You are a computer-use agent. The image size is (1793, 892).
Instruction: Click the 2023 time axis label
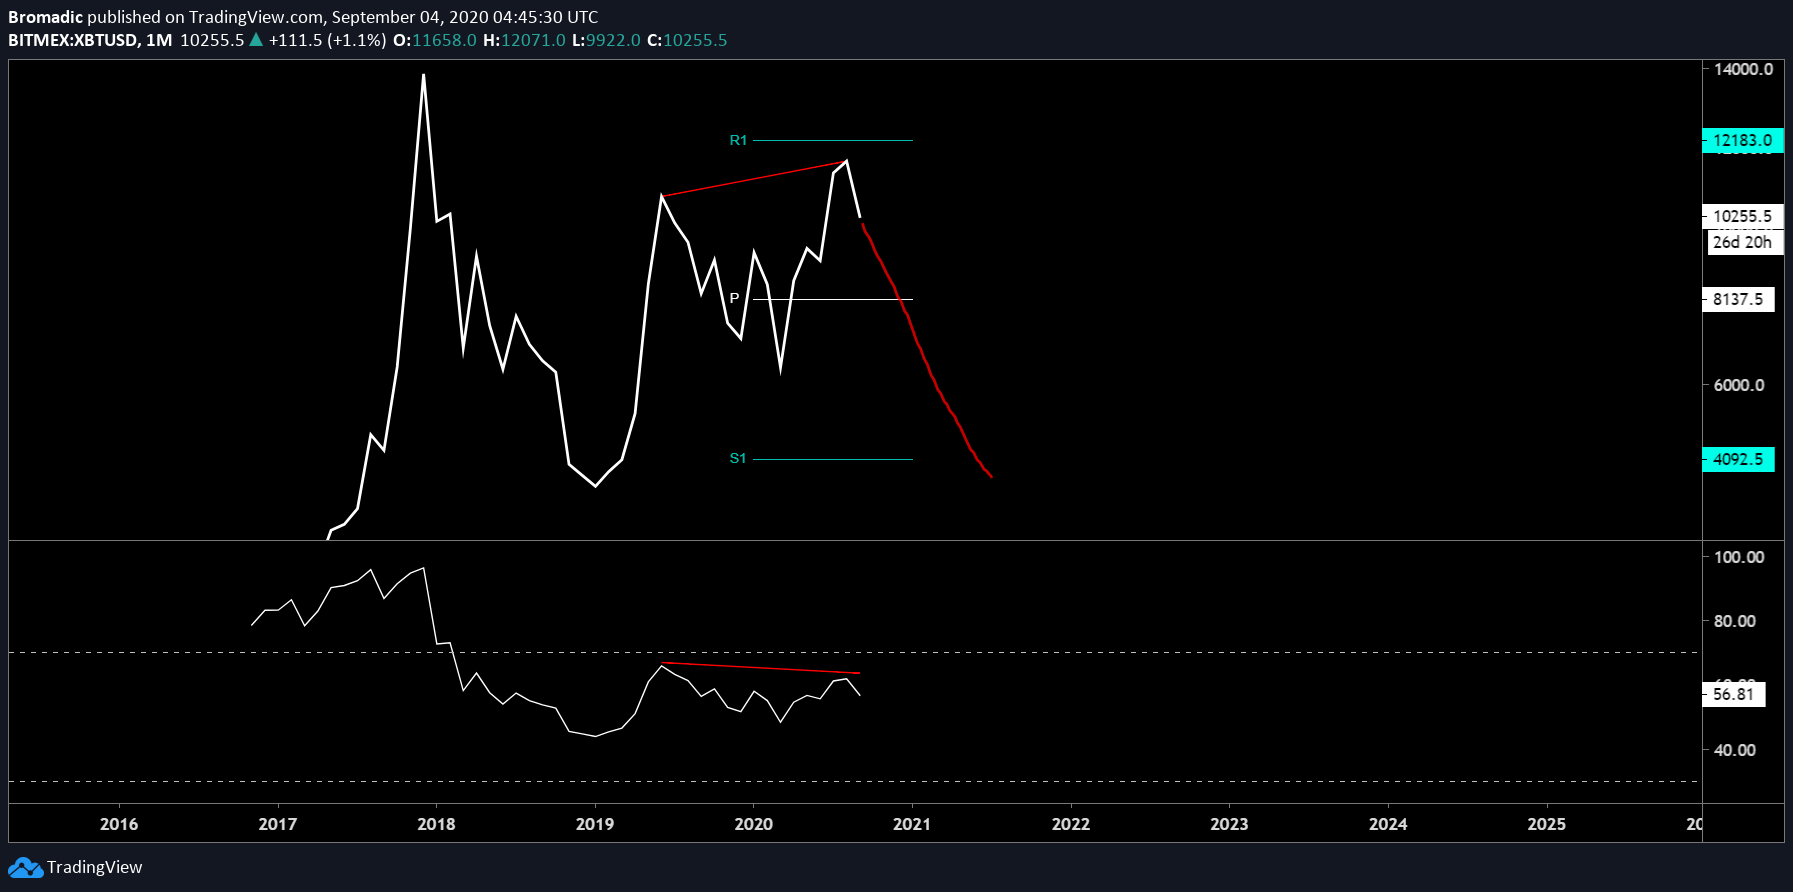[x=1229, y=824]
